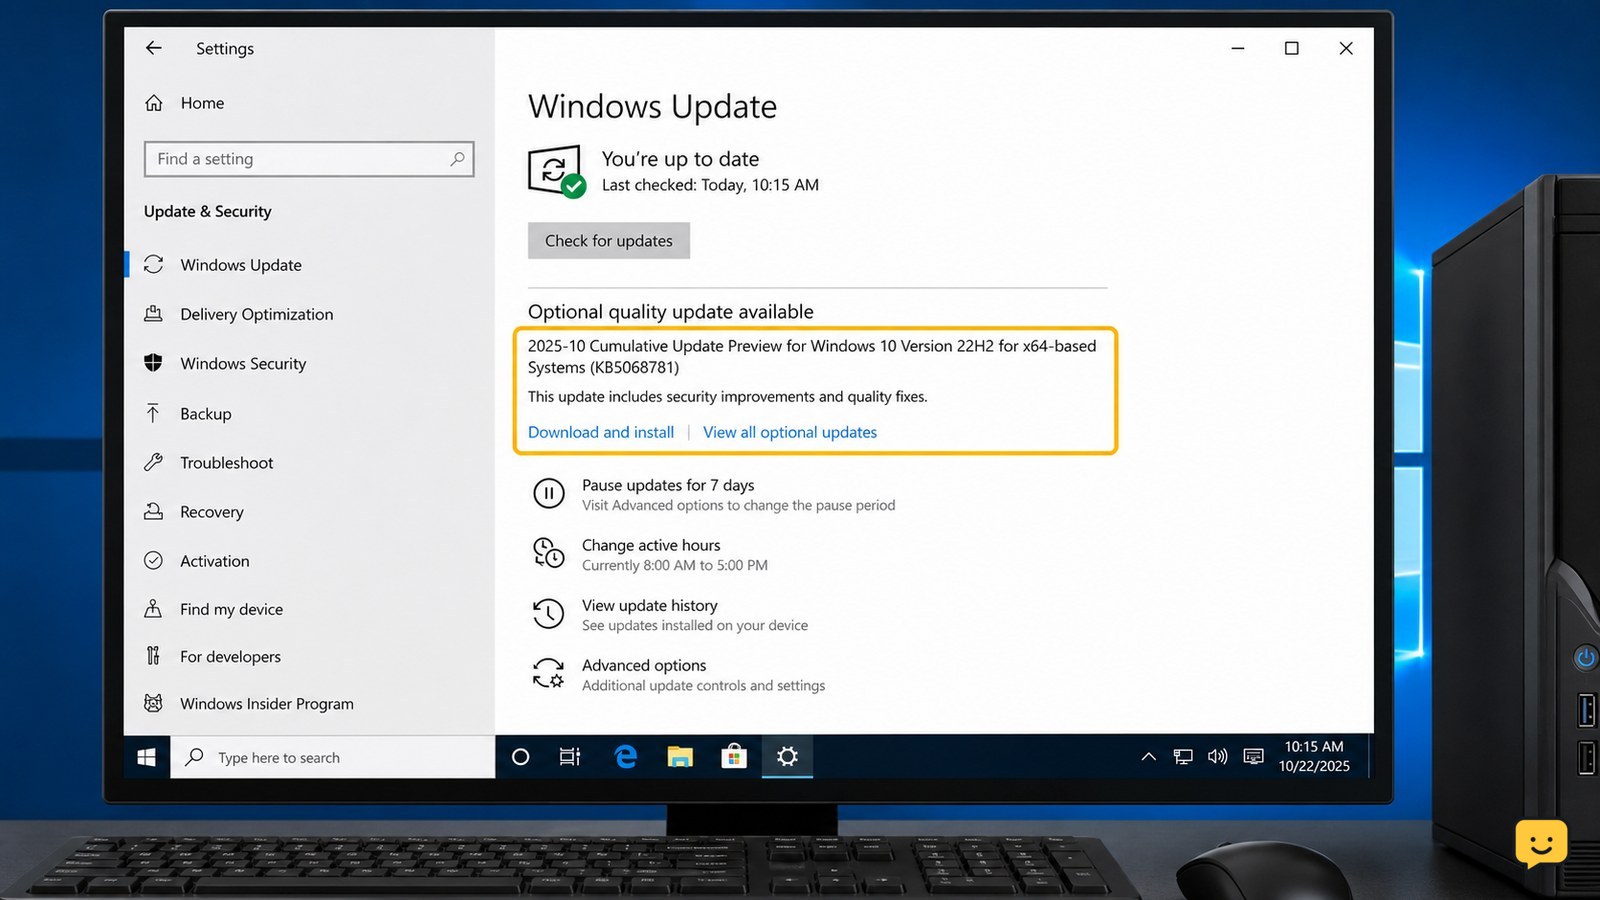1600x900 pixels.
Task: Click the yellow smiley chat icon
Action: [x=1541, y=844]
